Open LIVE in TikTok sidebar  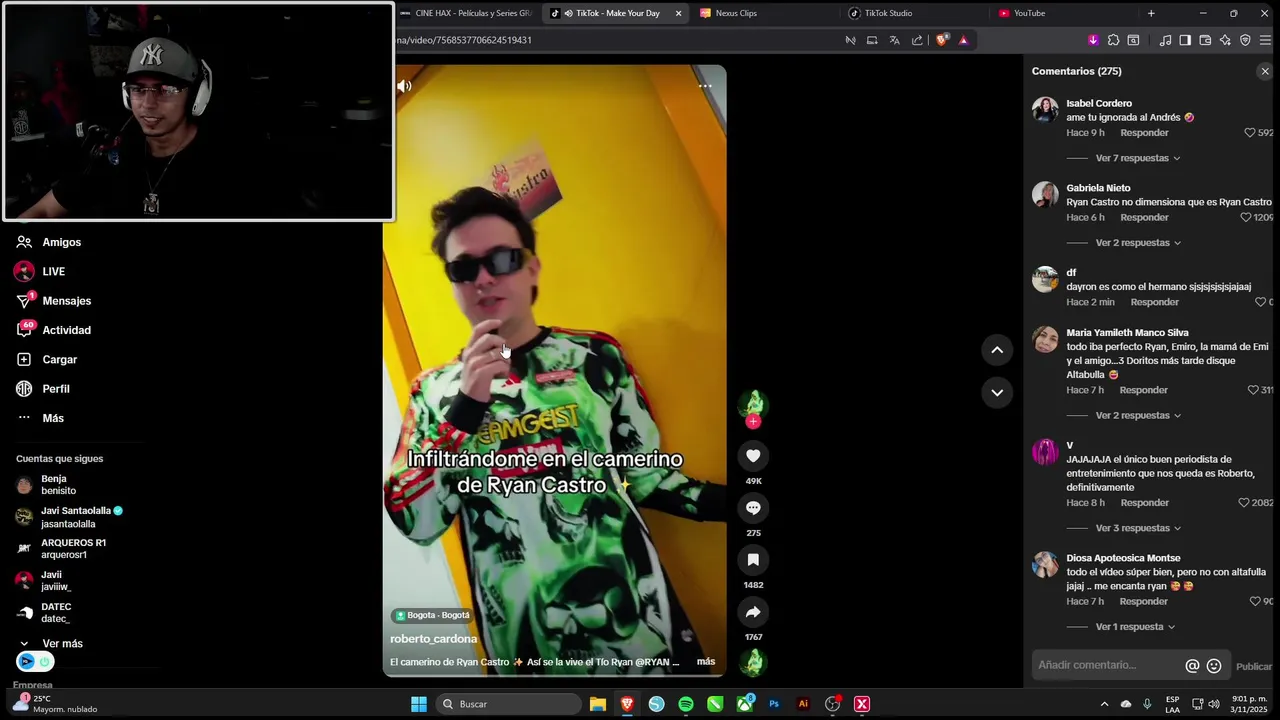[x=54, y=271]
